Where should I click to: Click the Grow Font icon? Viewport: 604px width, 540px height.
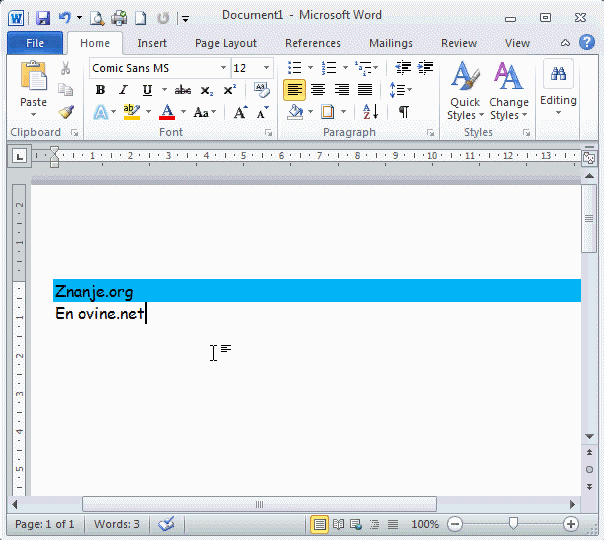pos(240,112)
